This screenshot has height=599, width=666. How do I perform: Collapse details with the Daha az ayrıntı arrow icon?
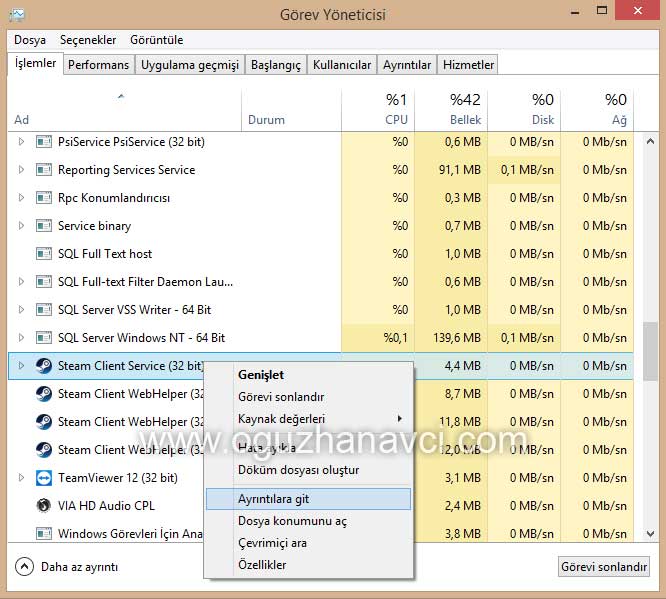(24, 567)
